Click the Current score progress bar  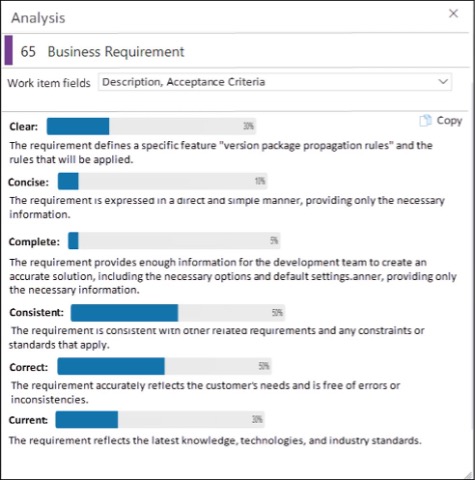(x=160, y=420)
